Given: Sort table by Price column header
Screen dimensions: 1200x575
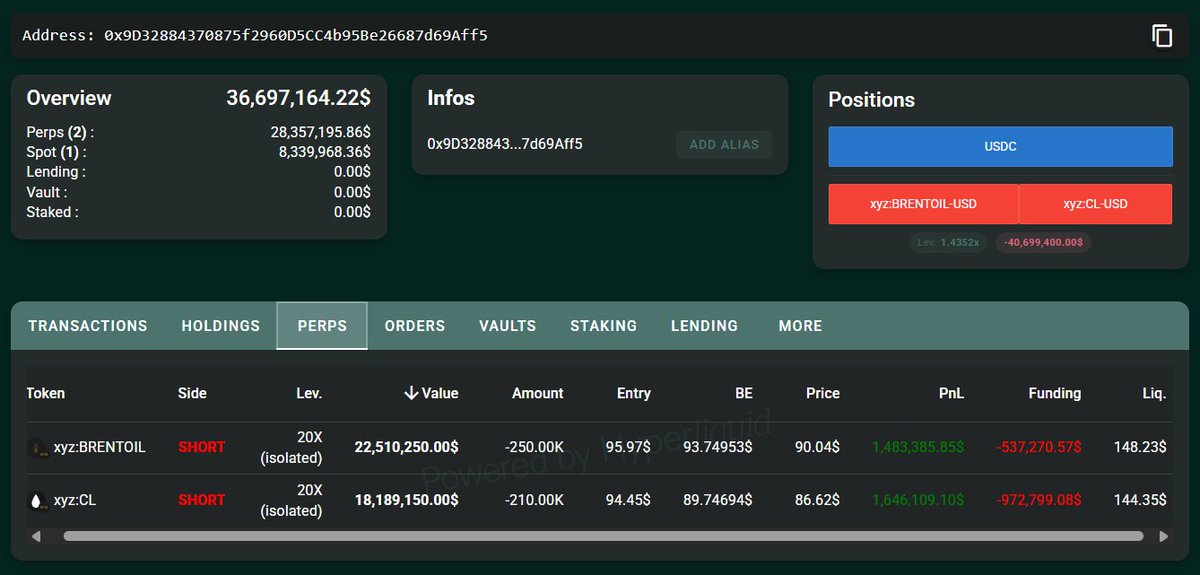Looking at the screenshot, I should point(823,393).
